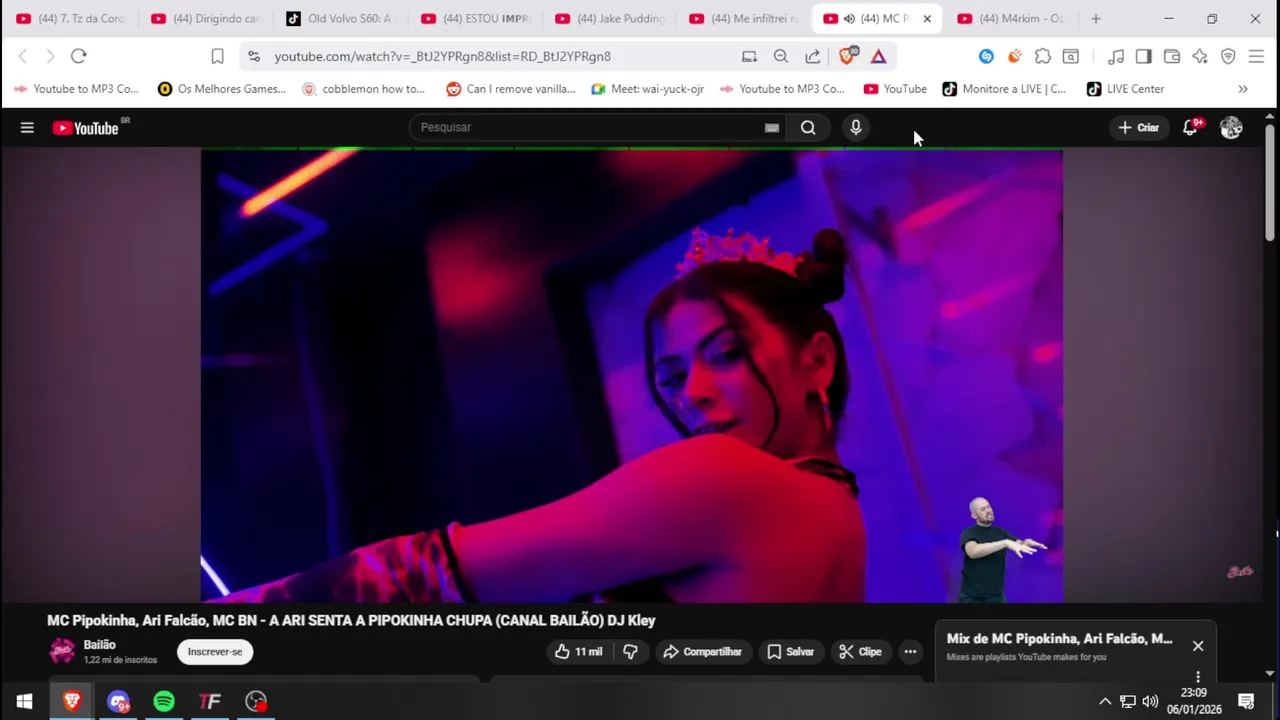The image size is (1280, 720).
Task: Show hidden system tray icons
Action: pyautogui.click(x=1105, y=701)
